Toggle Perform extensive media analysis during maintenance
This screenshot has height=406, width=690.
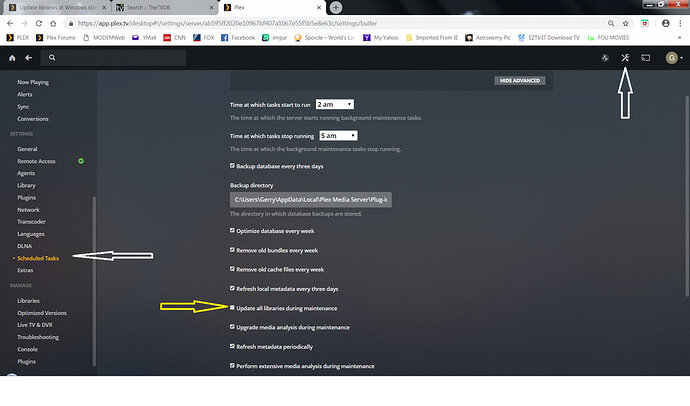tap(232, 365)
